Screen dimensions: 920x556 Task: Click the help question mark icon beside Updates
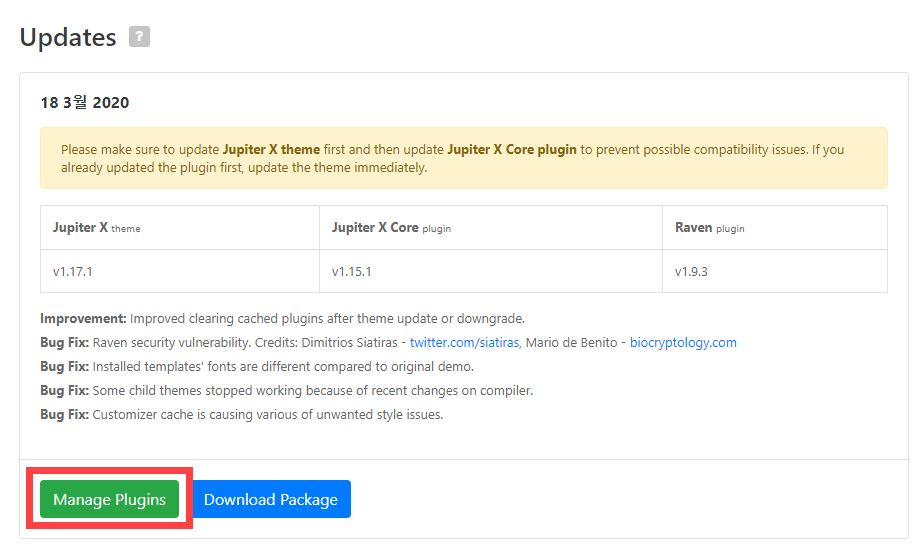point(139,36)
